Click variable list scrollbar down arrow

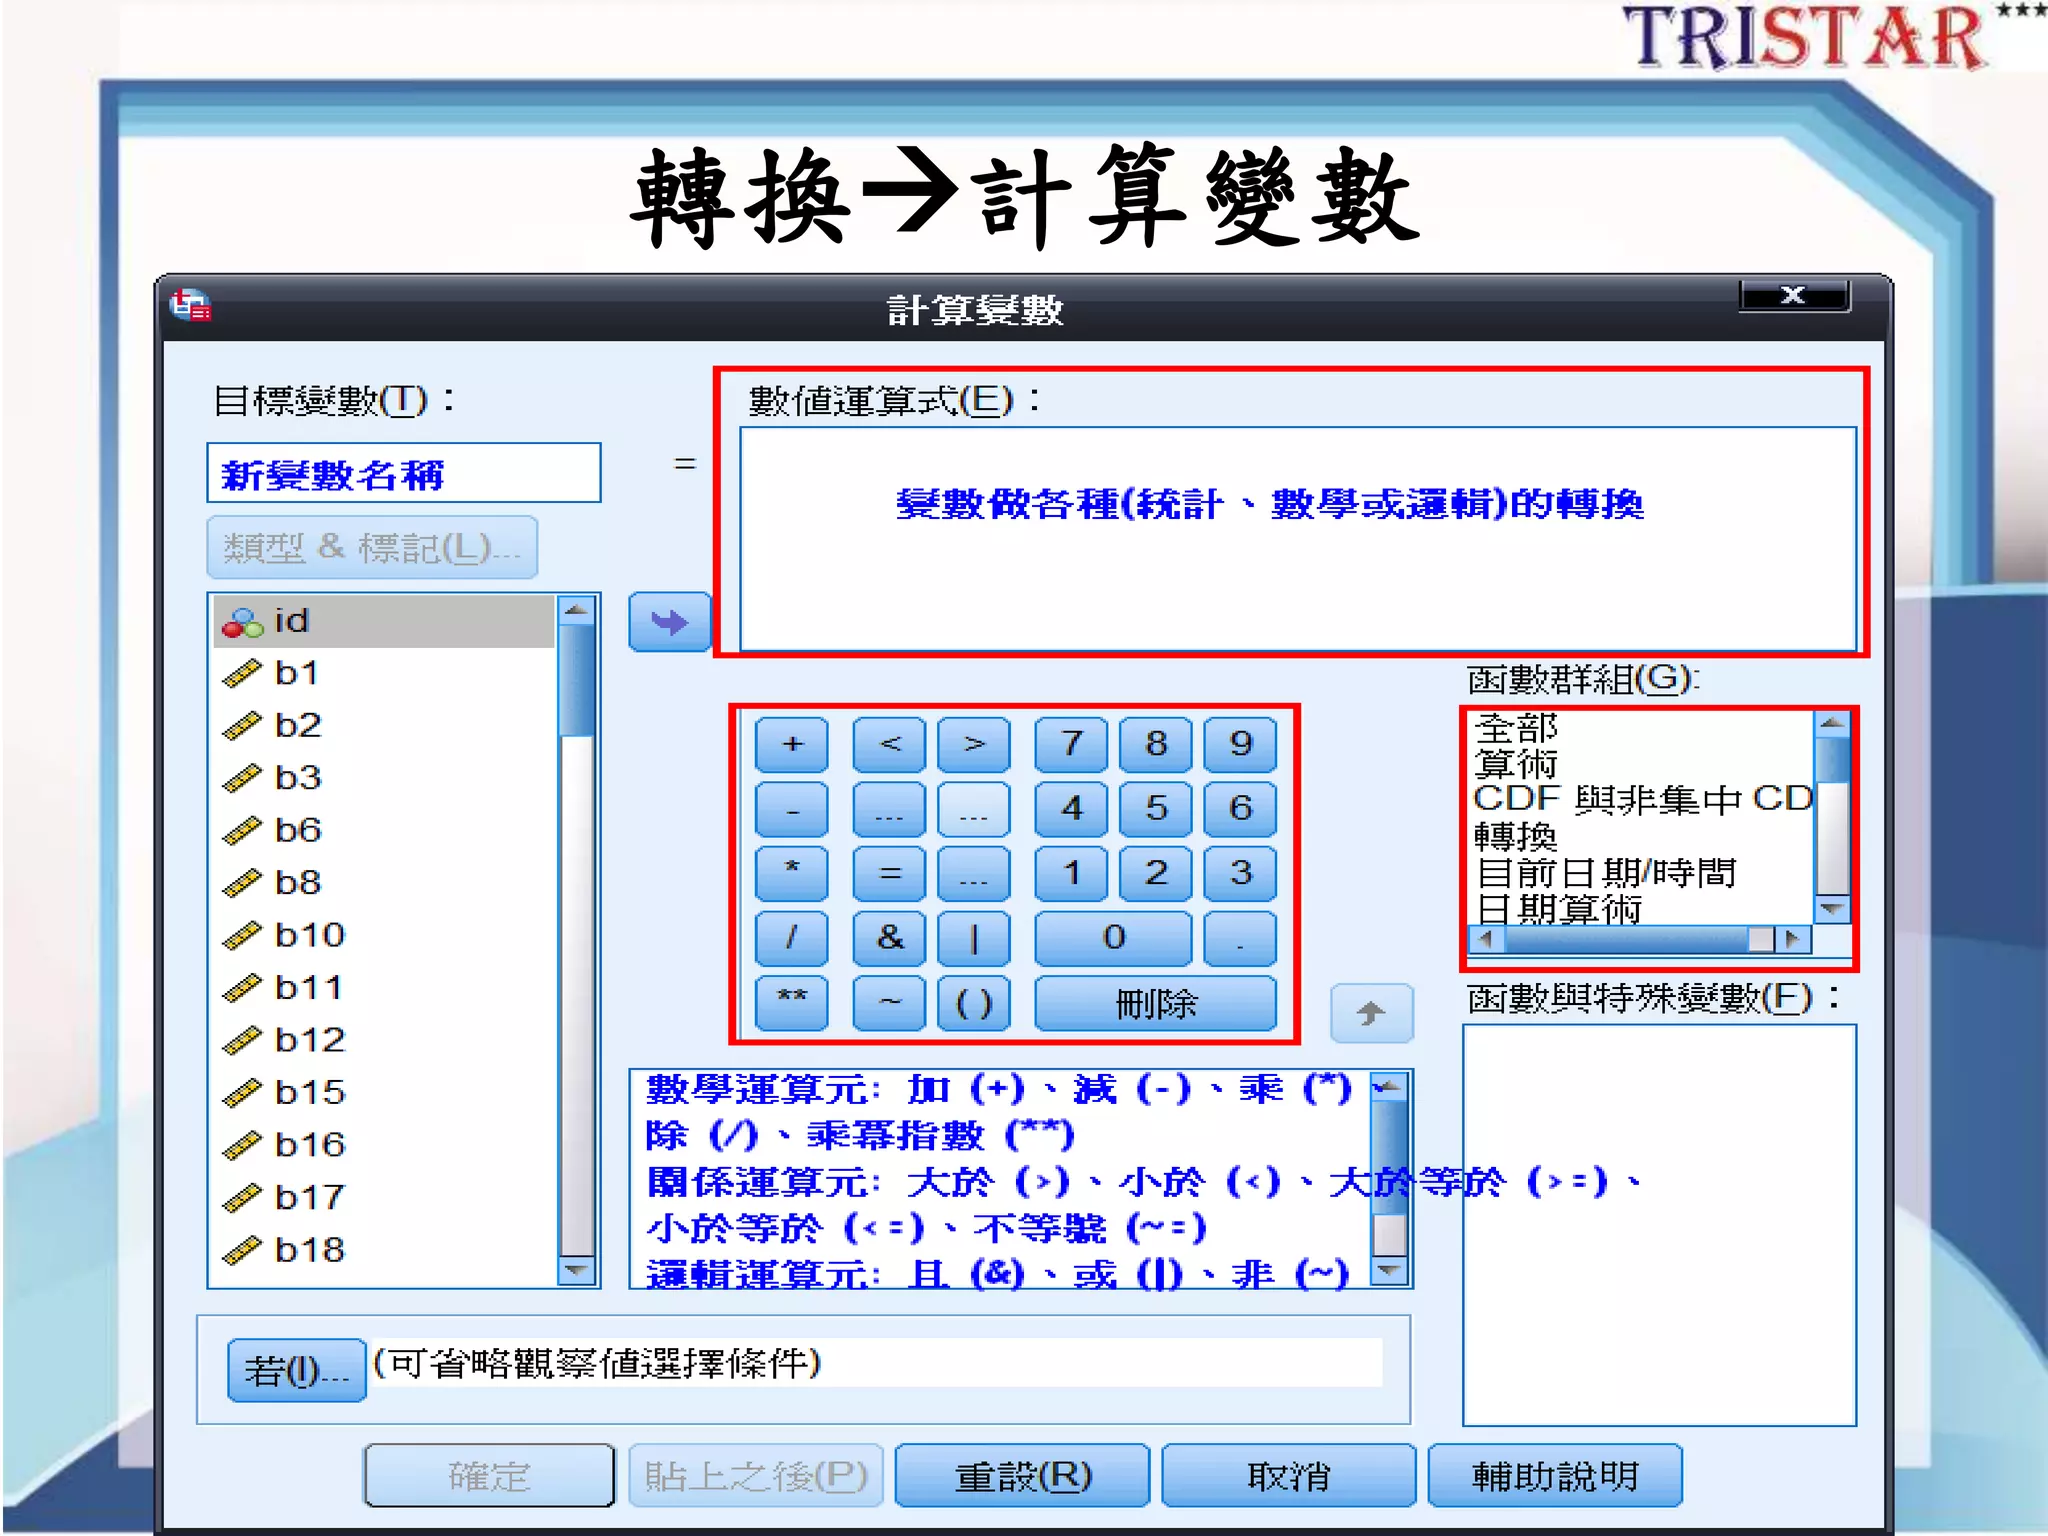(576, 1270)
